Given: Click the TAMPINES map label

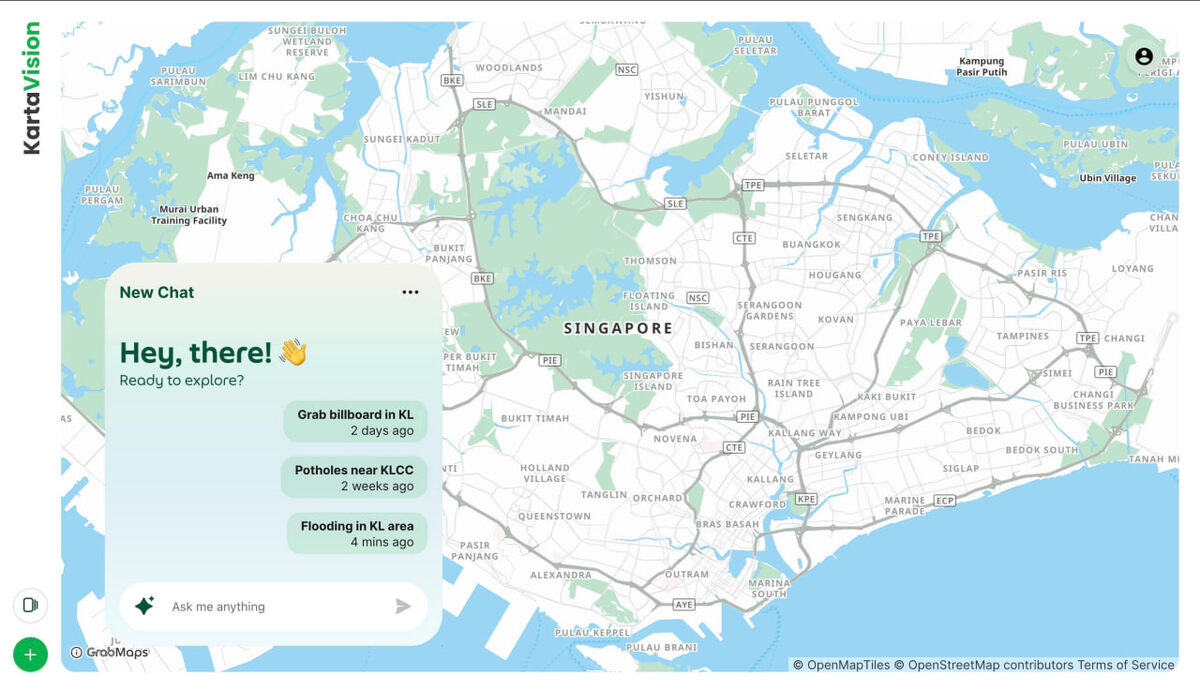Looking at the screenshot, I should pyautogui.click(x=1023, y=336).
